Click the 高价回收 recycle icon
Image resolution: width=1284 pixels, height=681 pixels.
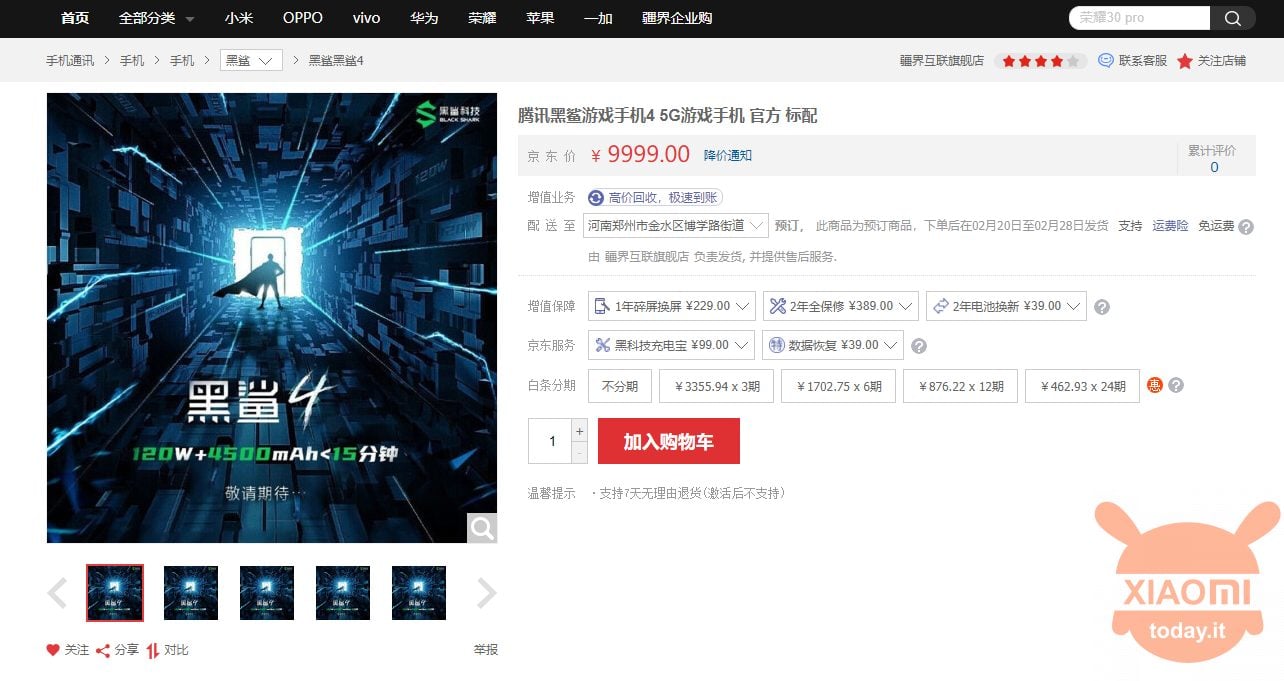[x=596, y=198]
